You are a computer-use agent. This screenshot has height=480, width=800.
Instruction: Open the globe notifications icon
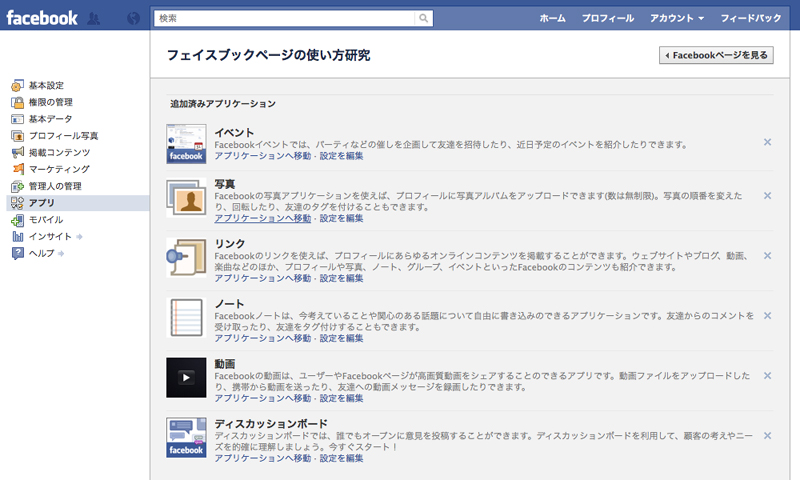pyautogui.click(x=133, y=19)
